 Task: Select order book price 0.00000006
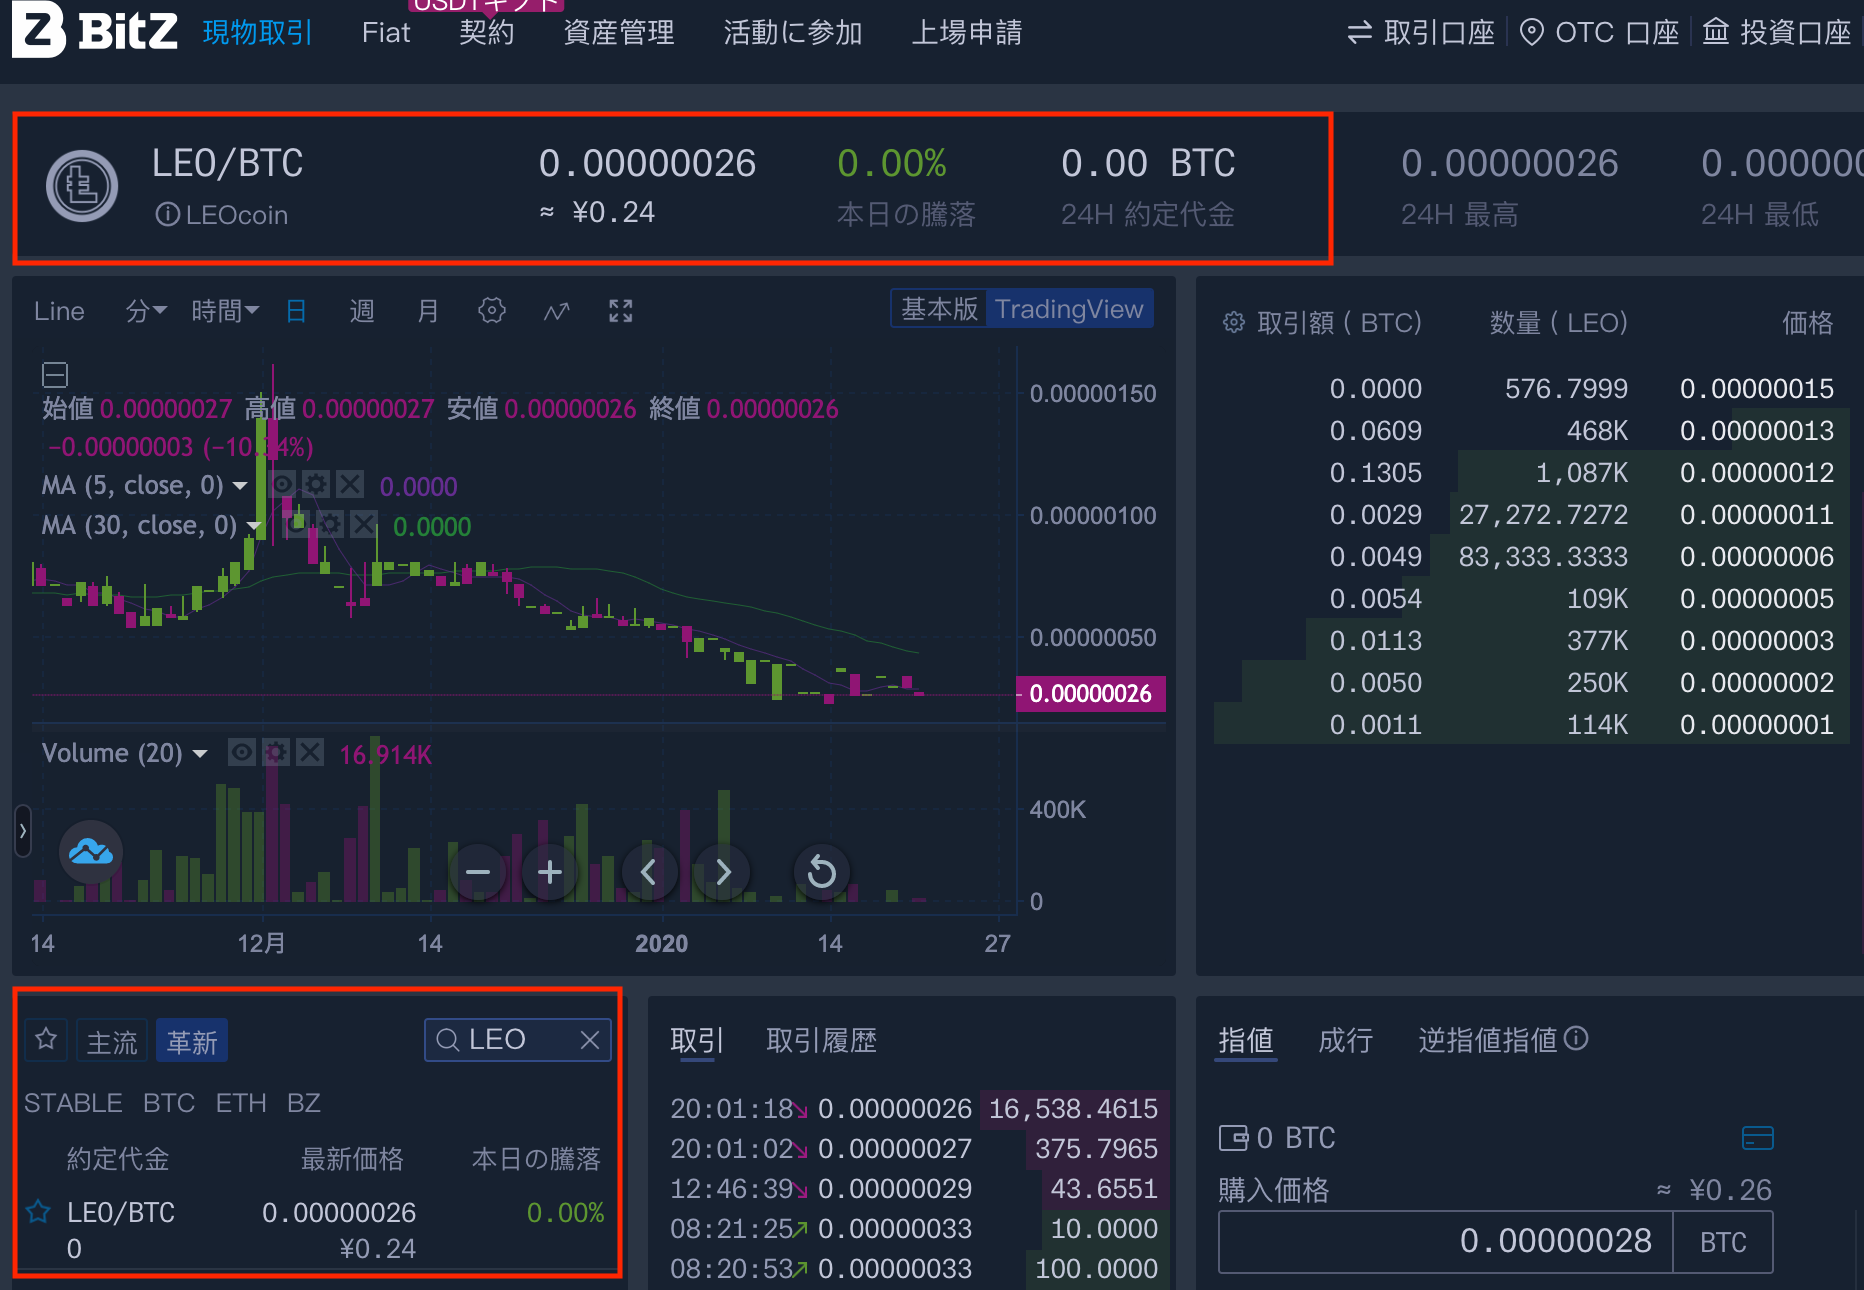click(x=1757, y=557)
